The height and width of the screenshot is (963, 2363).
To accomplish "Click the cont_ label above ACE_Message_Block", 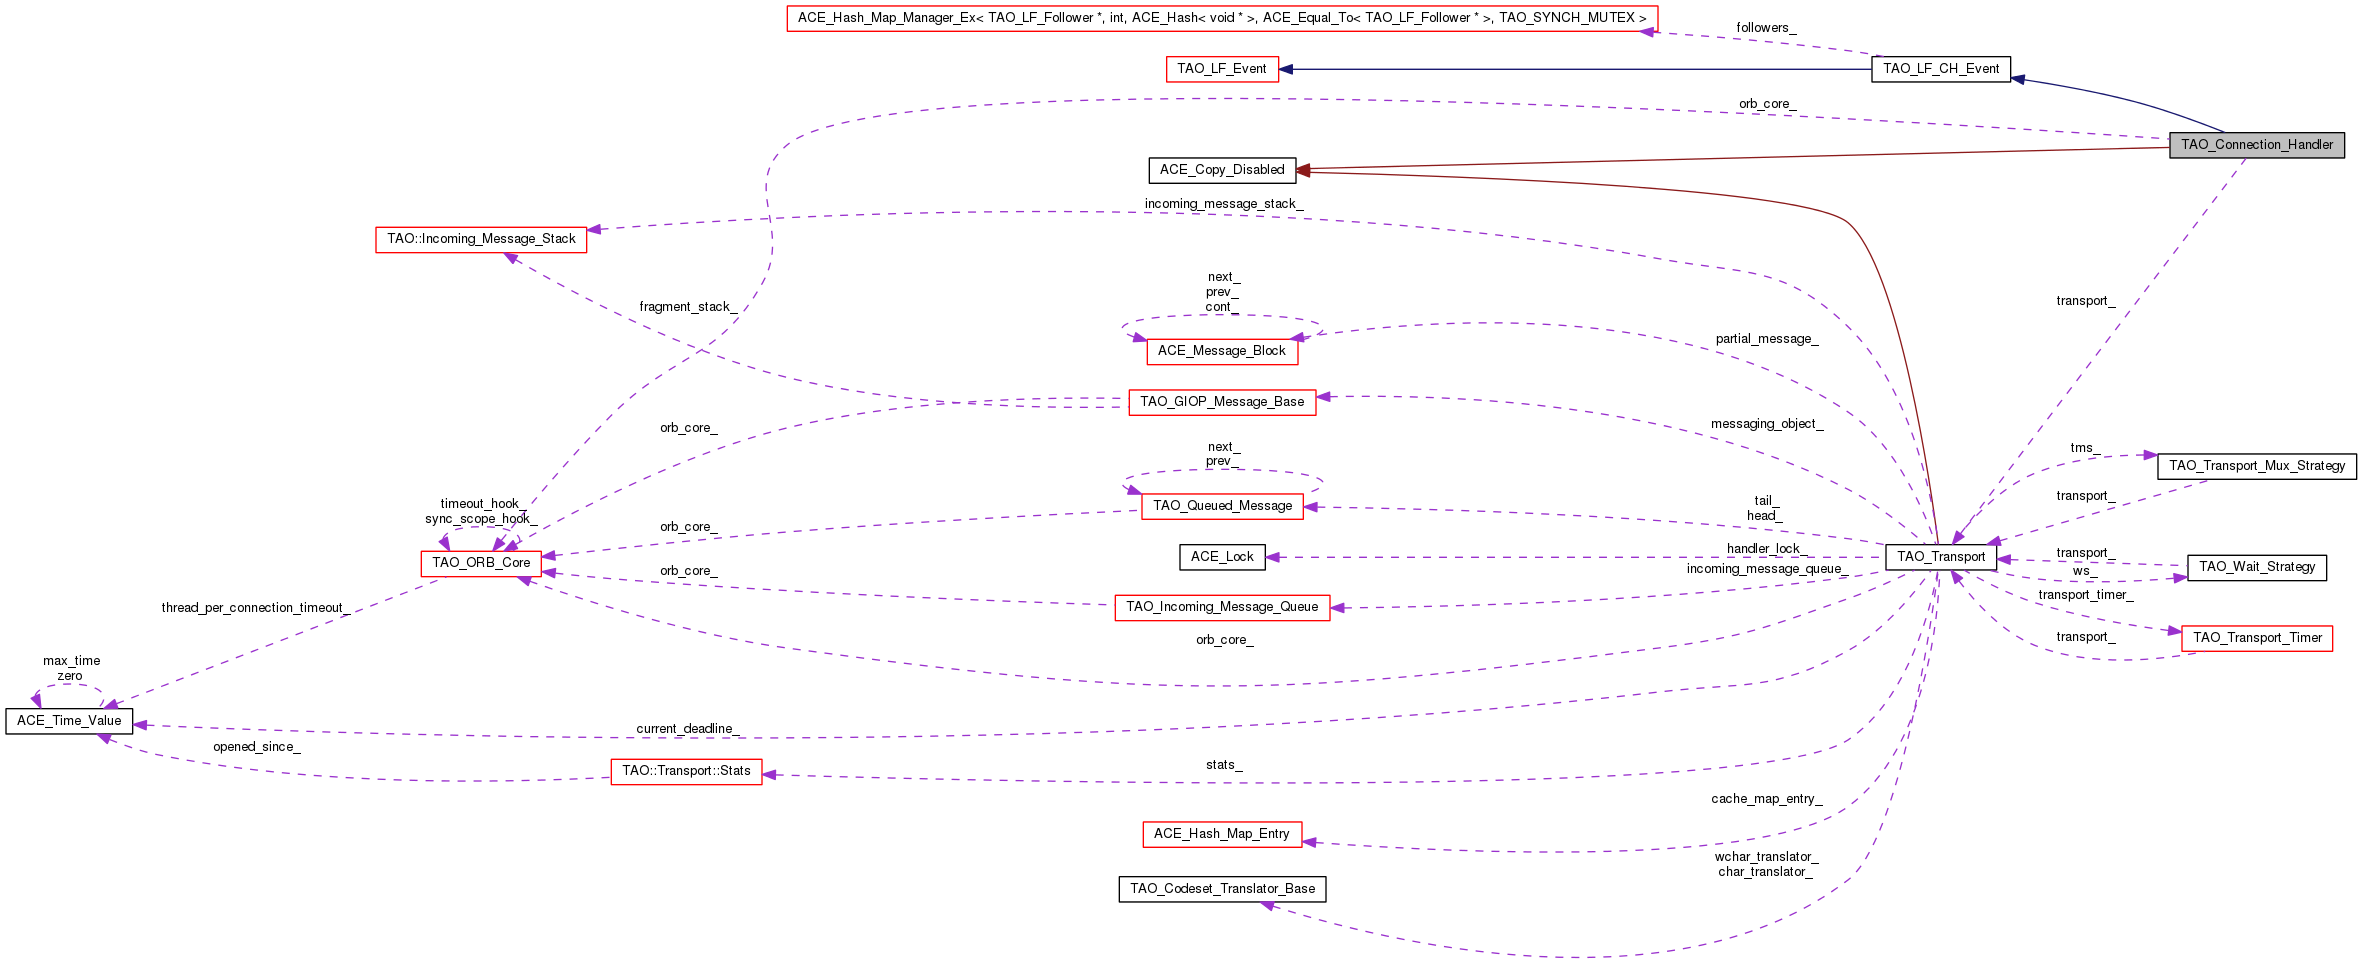I will [x=1222, y=307].
